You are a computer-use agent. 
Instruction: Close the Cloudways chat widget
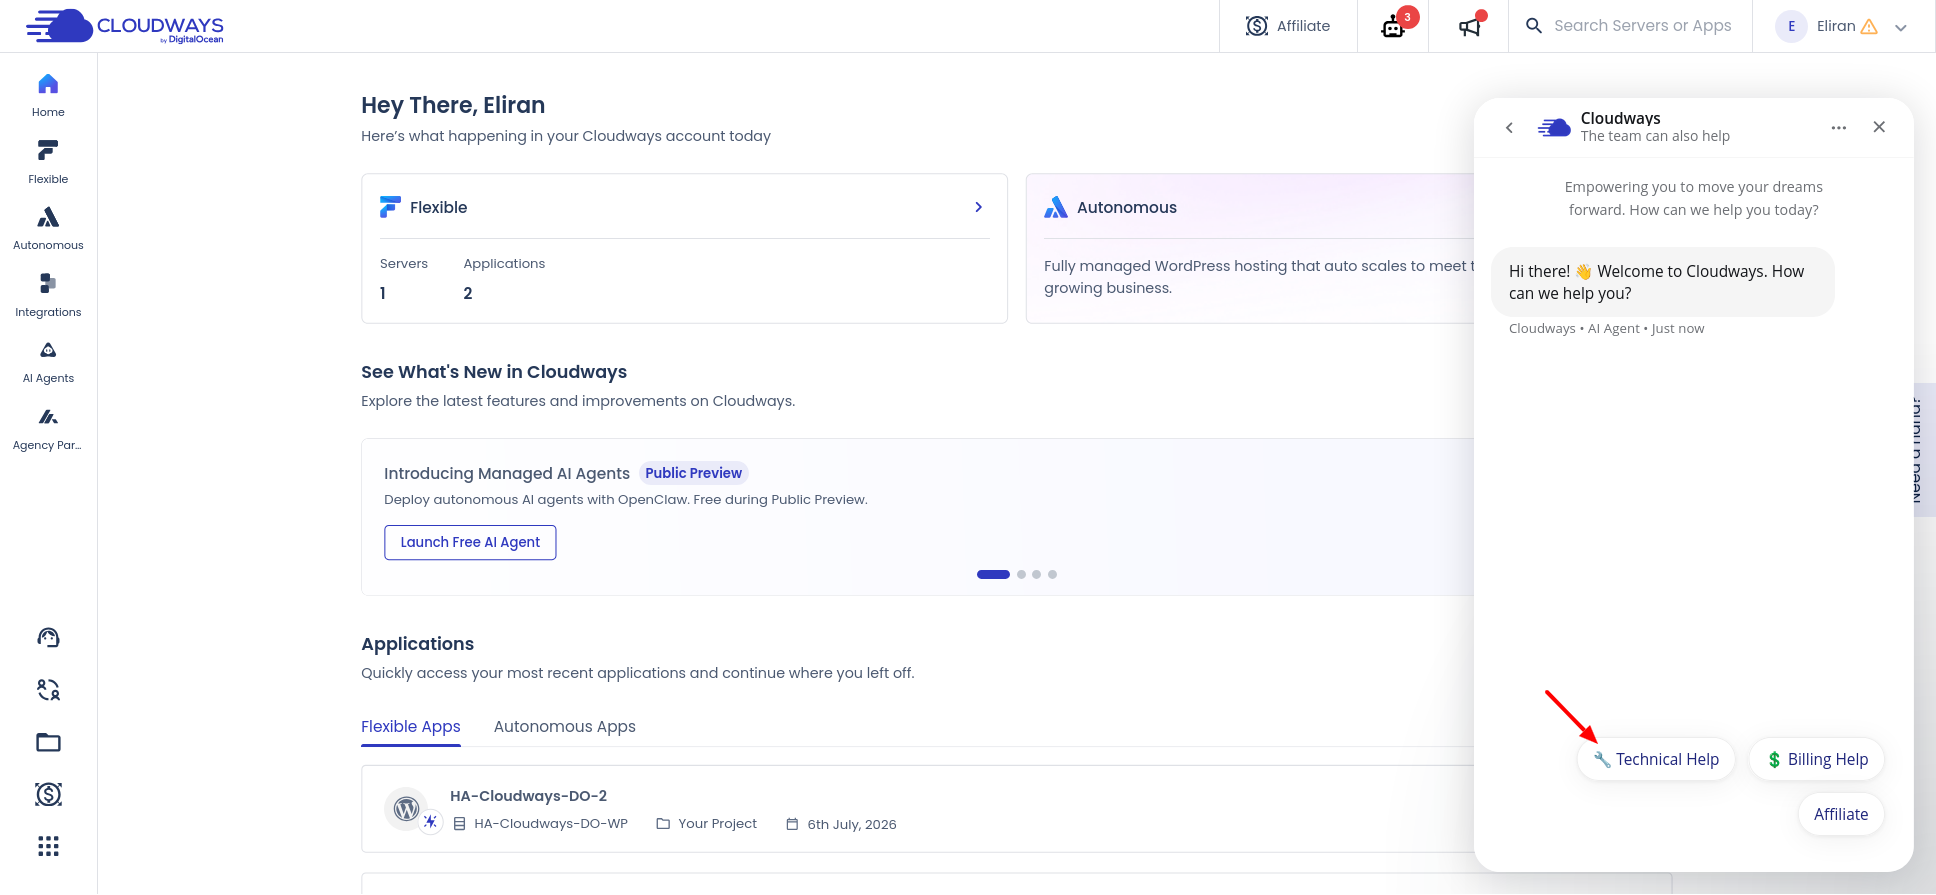[x=1879, y=127]
